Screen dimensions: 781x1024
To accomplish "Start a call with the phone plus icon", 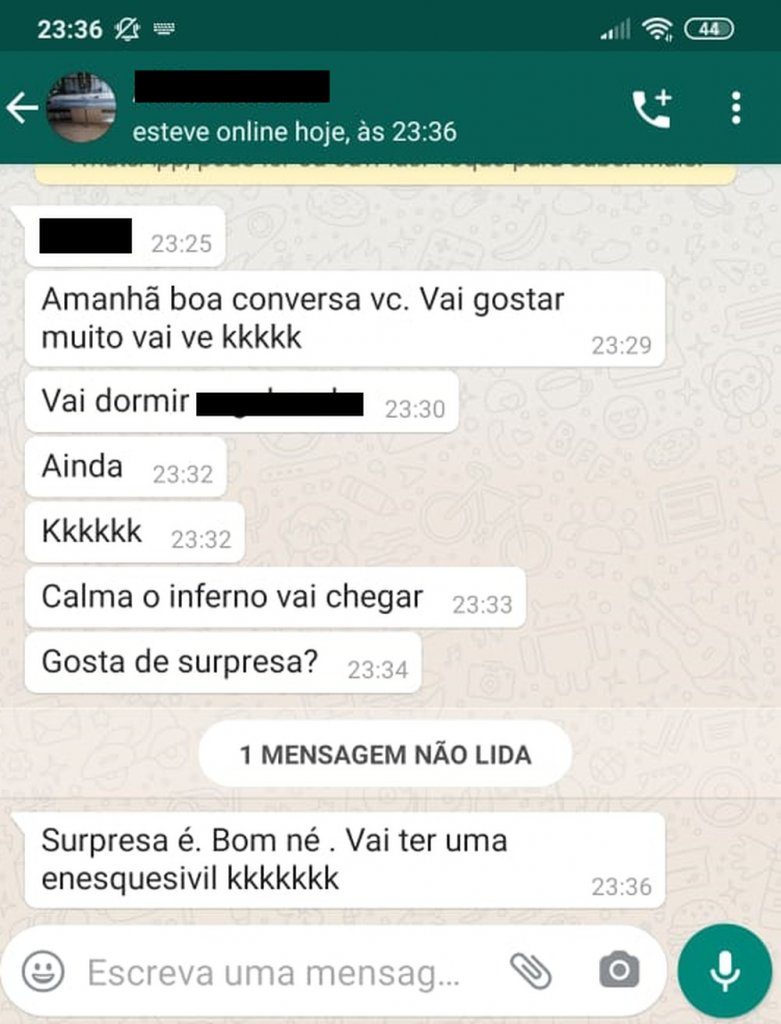I will pos(652,108).
